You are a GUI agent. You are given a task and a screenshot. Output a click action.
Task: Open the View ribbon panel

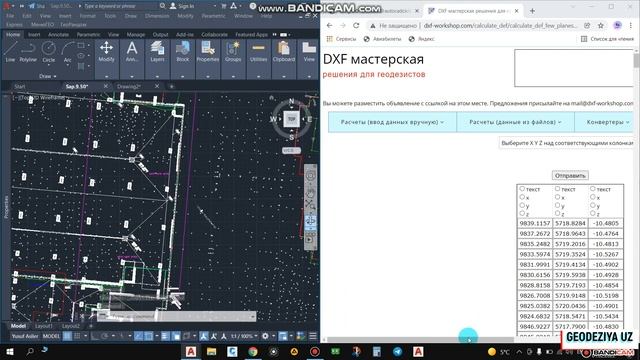pyautogui.click(x=309, y=52)
